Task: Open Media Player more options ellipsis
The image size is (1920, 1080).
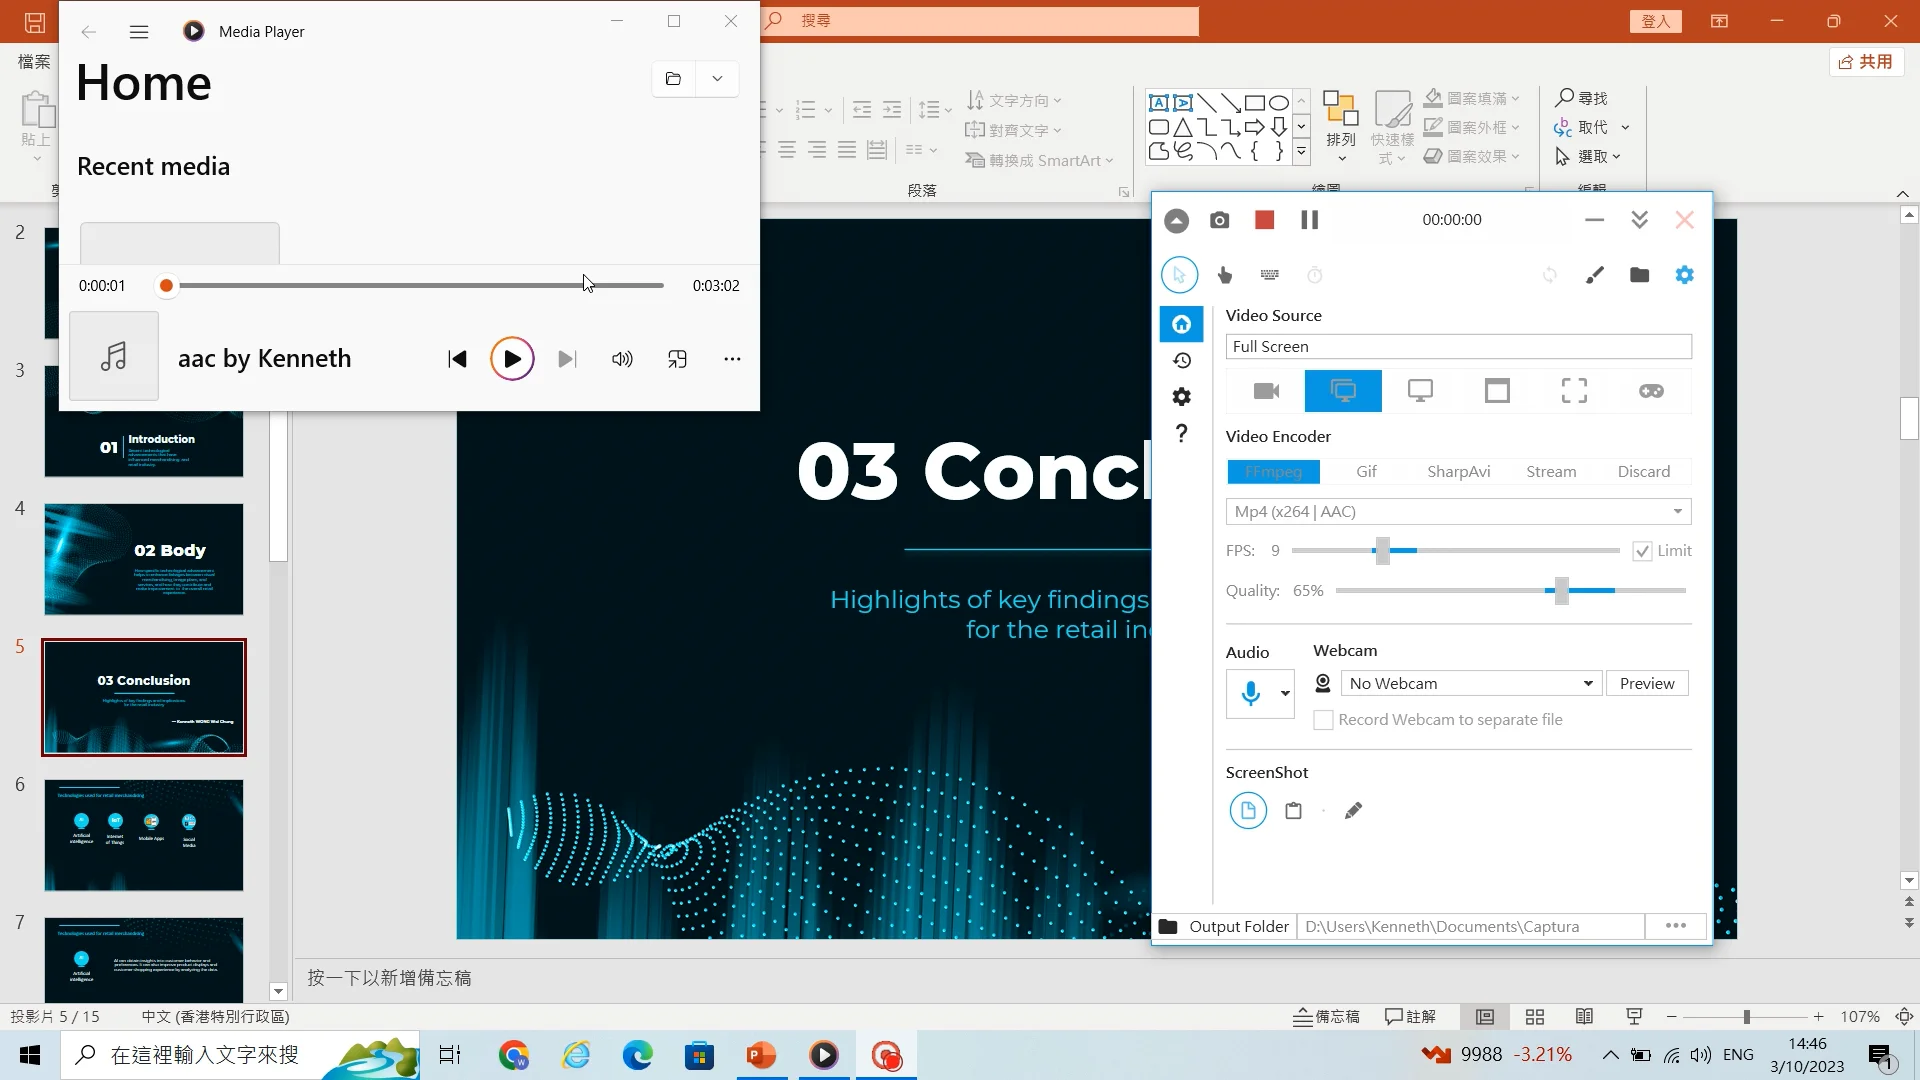Action: 732,359
